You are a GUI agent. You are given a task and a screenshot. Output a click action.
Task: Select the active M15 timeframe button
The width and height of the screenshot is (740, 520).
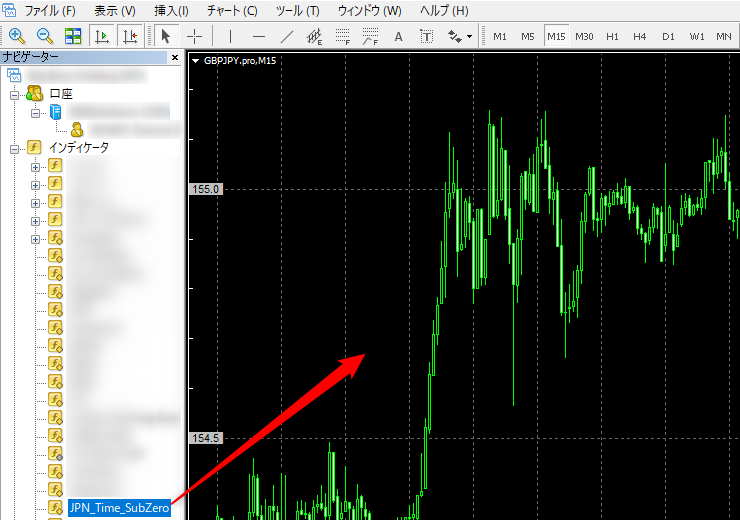pos(556,36)
